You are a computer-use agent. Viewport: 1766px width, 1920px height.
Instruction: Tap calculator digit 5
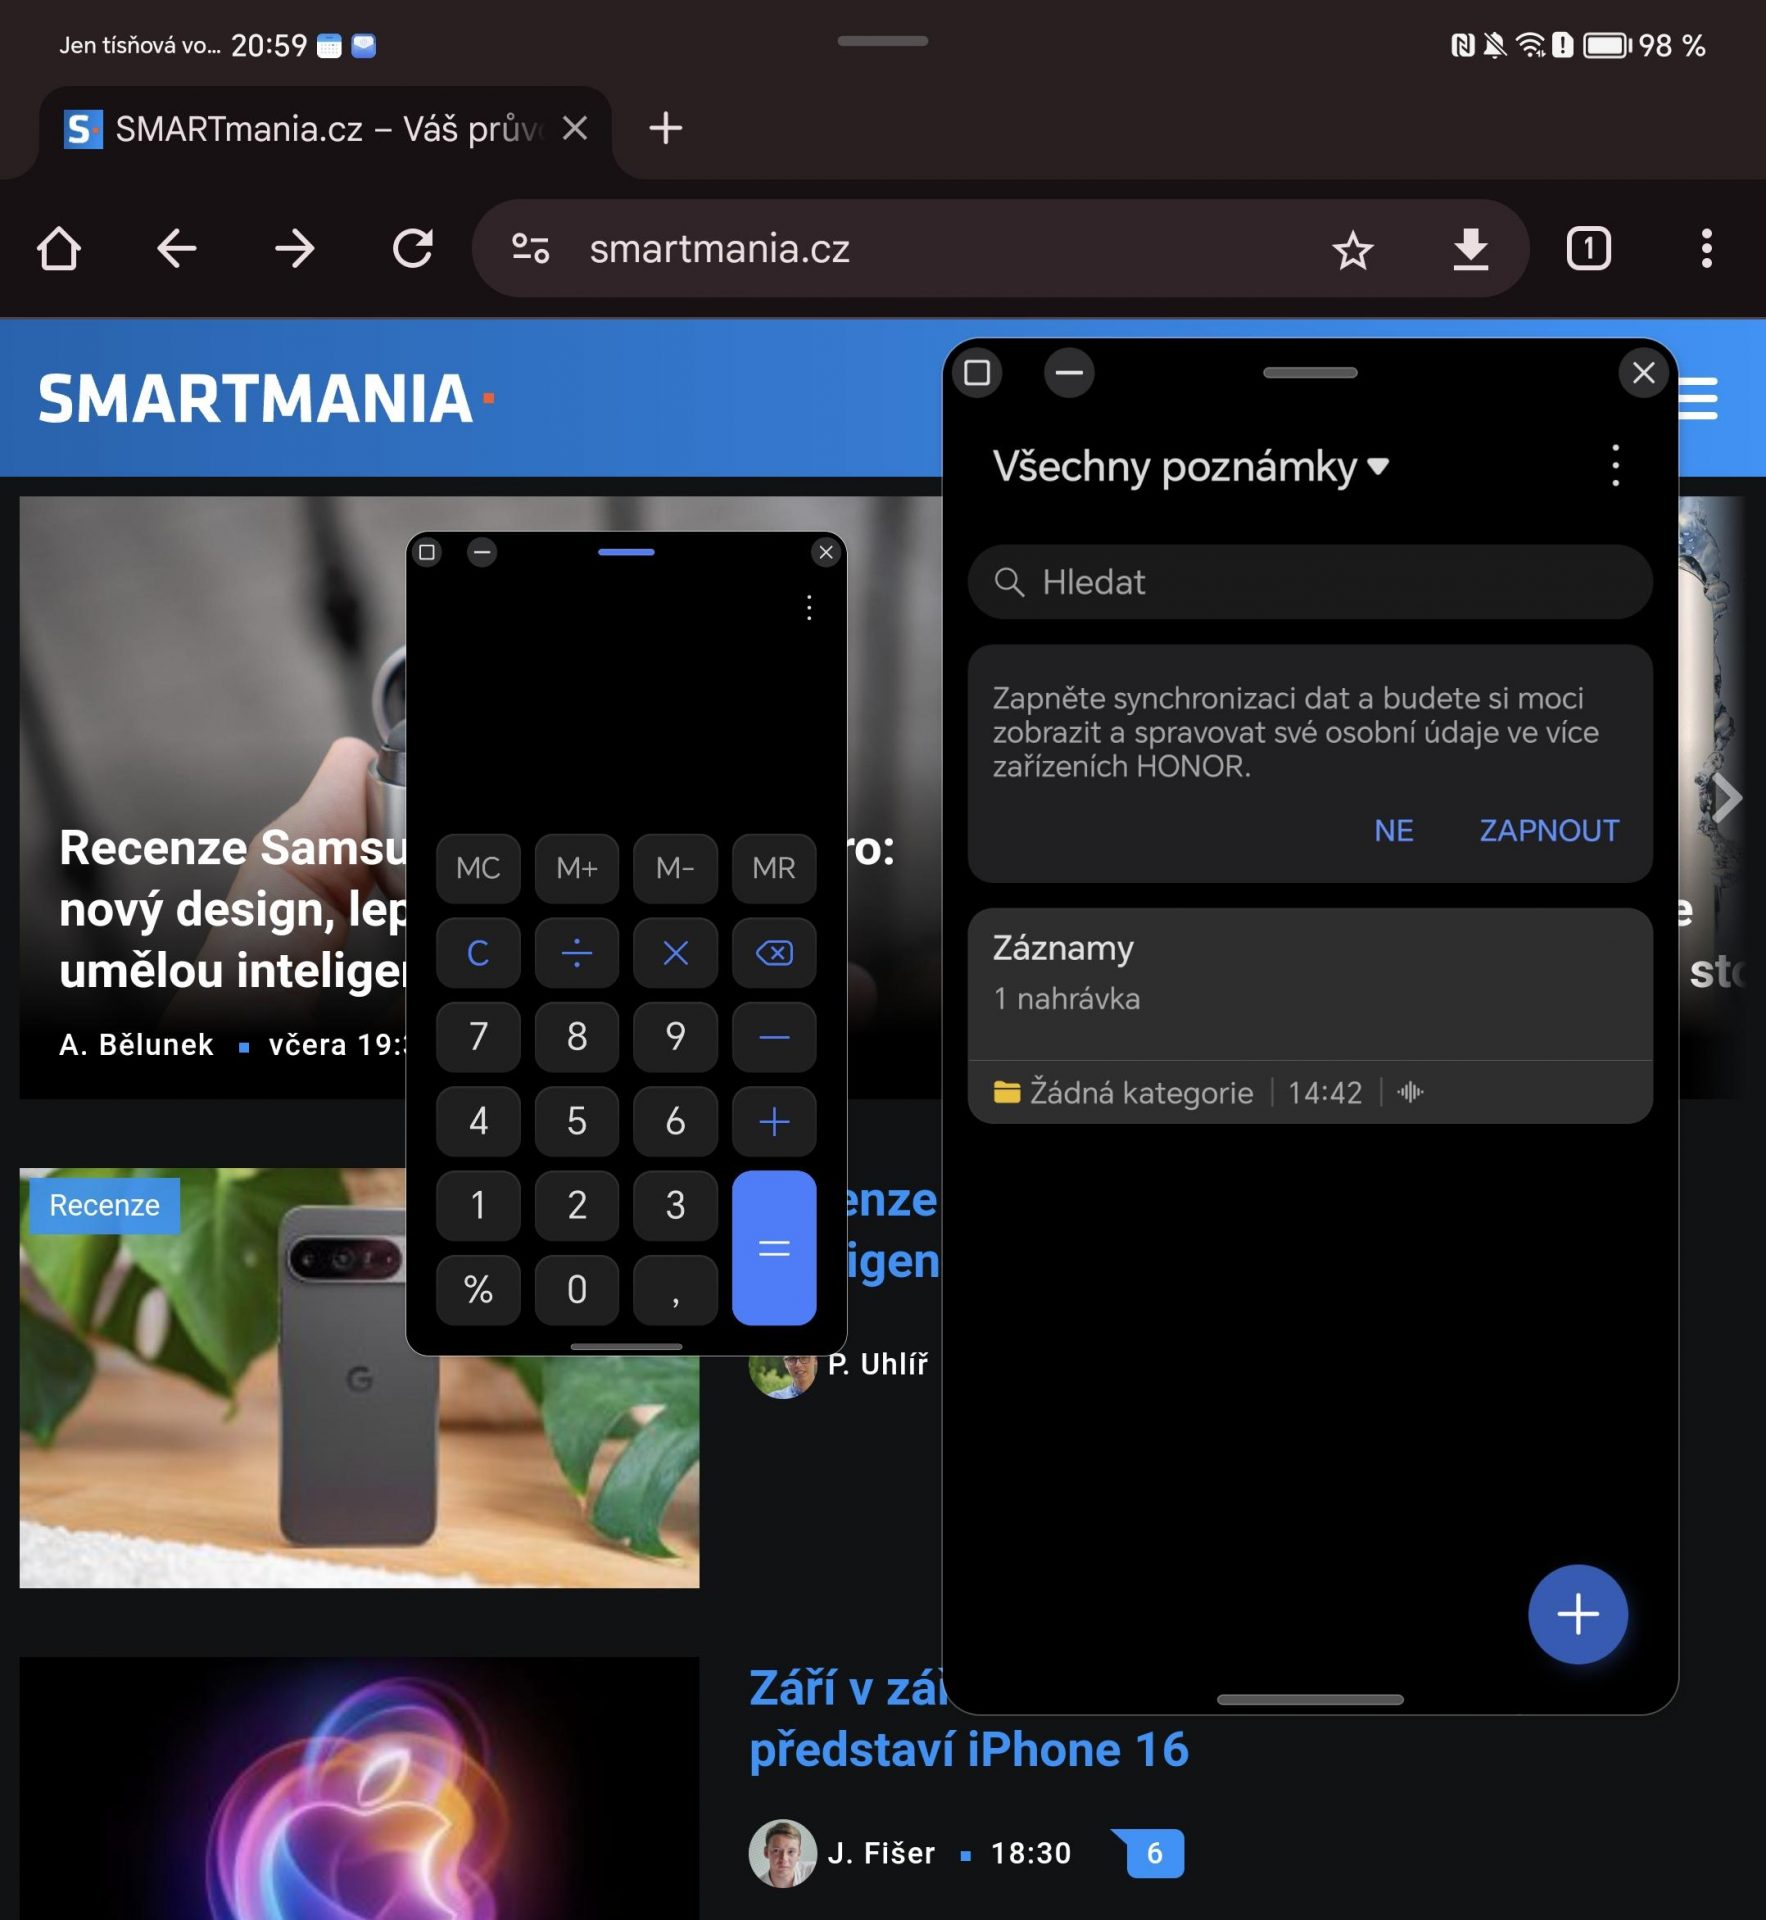click(577, 1121)
